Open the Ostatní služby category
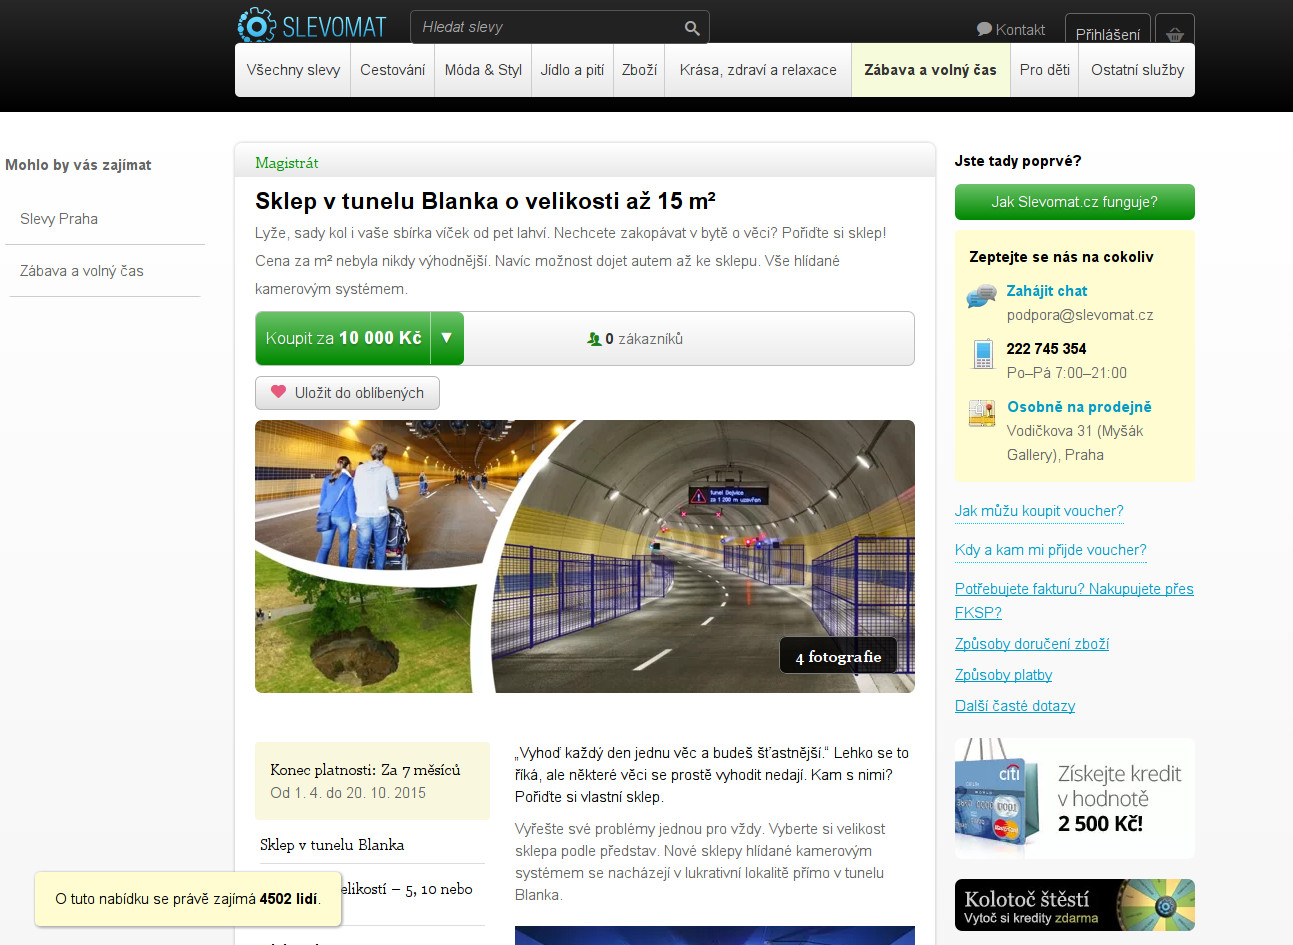The width and height of the screenshot is (1293, 945). [x=1137, y=70]
